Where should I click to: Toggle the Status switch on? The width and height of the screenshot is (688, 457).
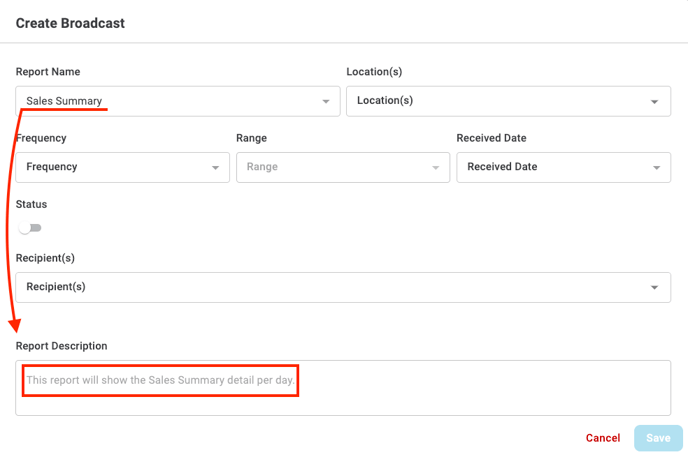(30, 228)
